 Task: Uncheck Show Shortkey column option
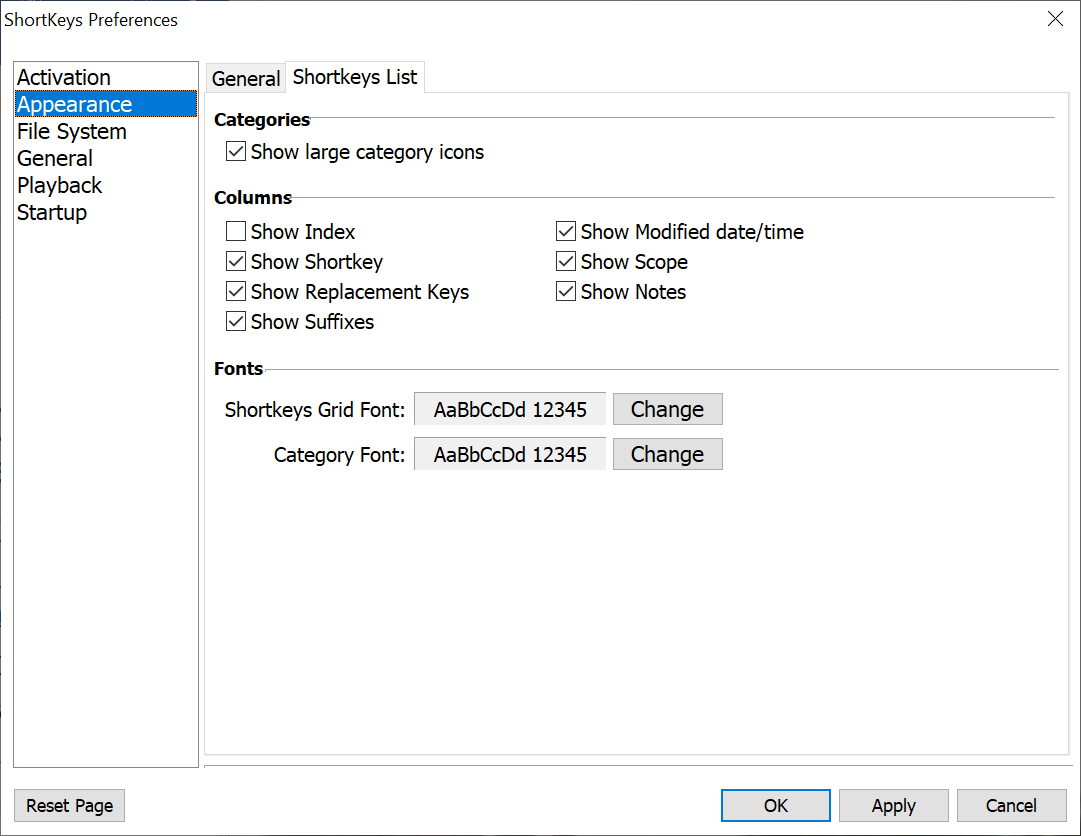pyautogui.click(x=236, y=262)
